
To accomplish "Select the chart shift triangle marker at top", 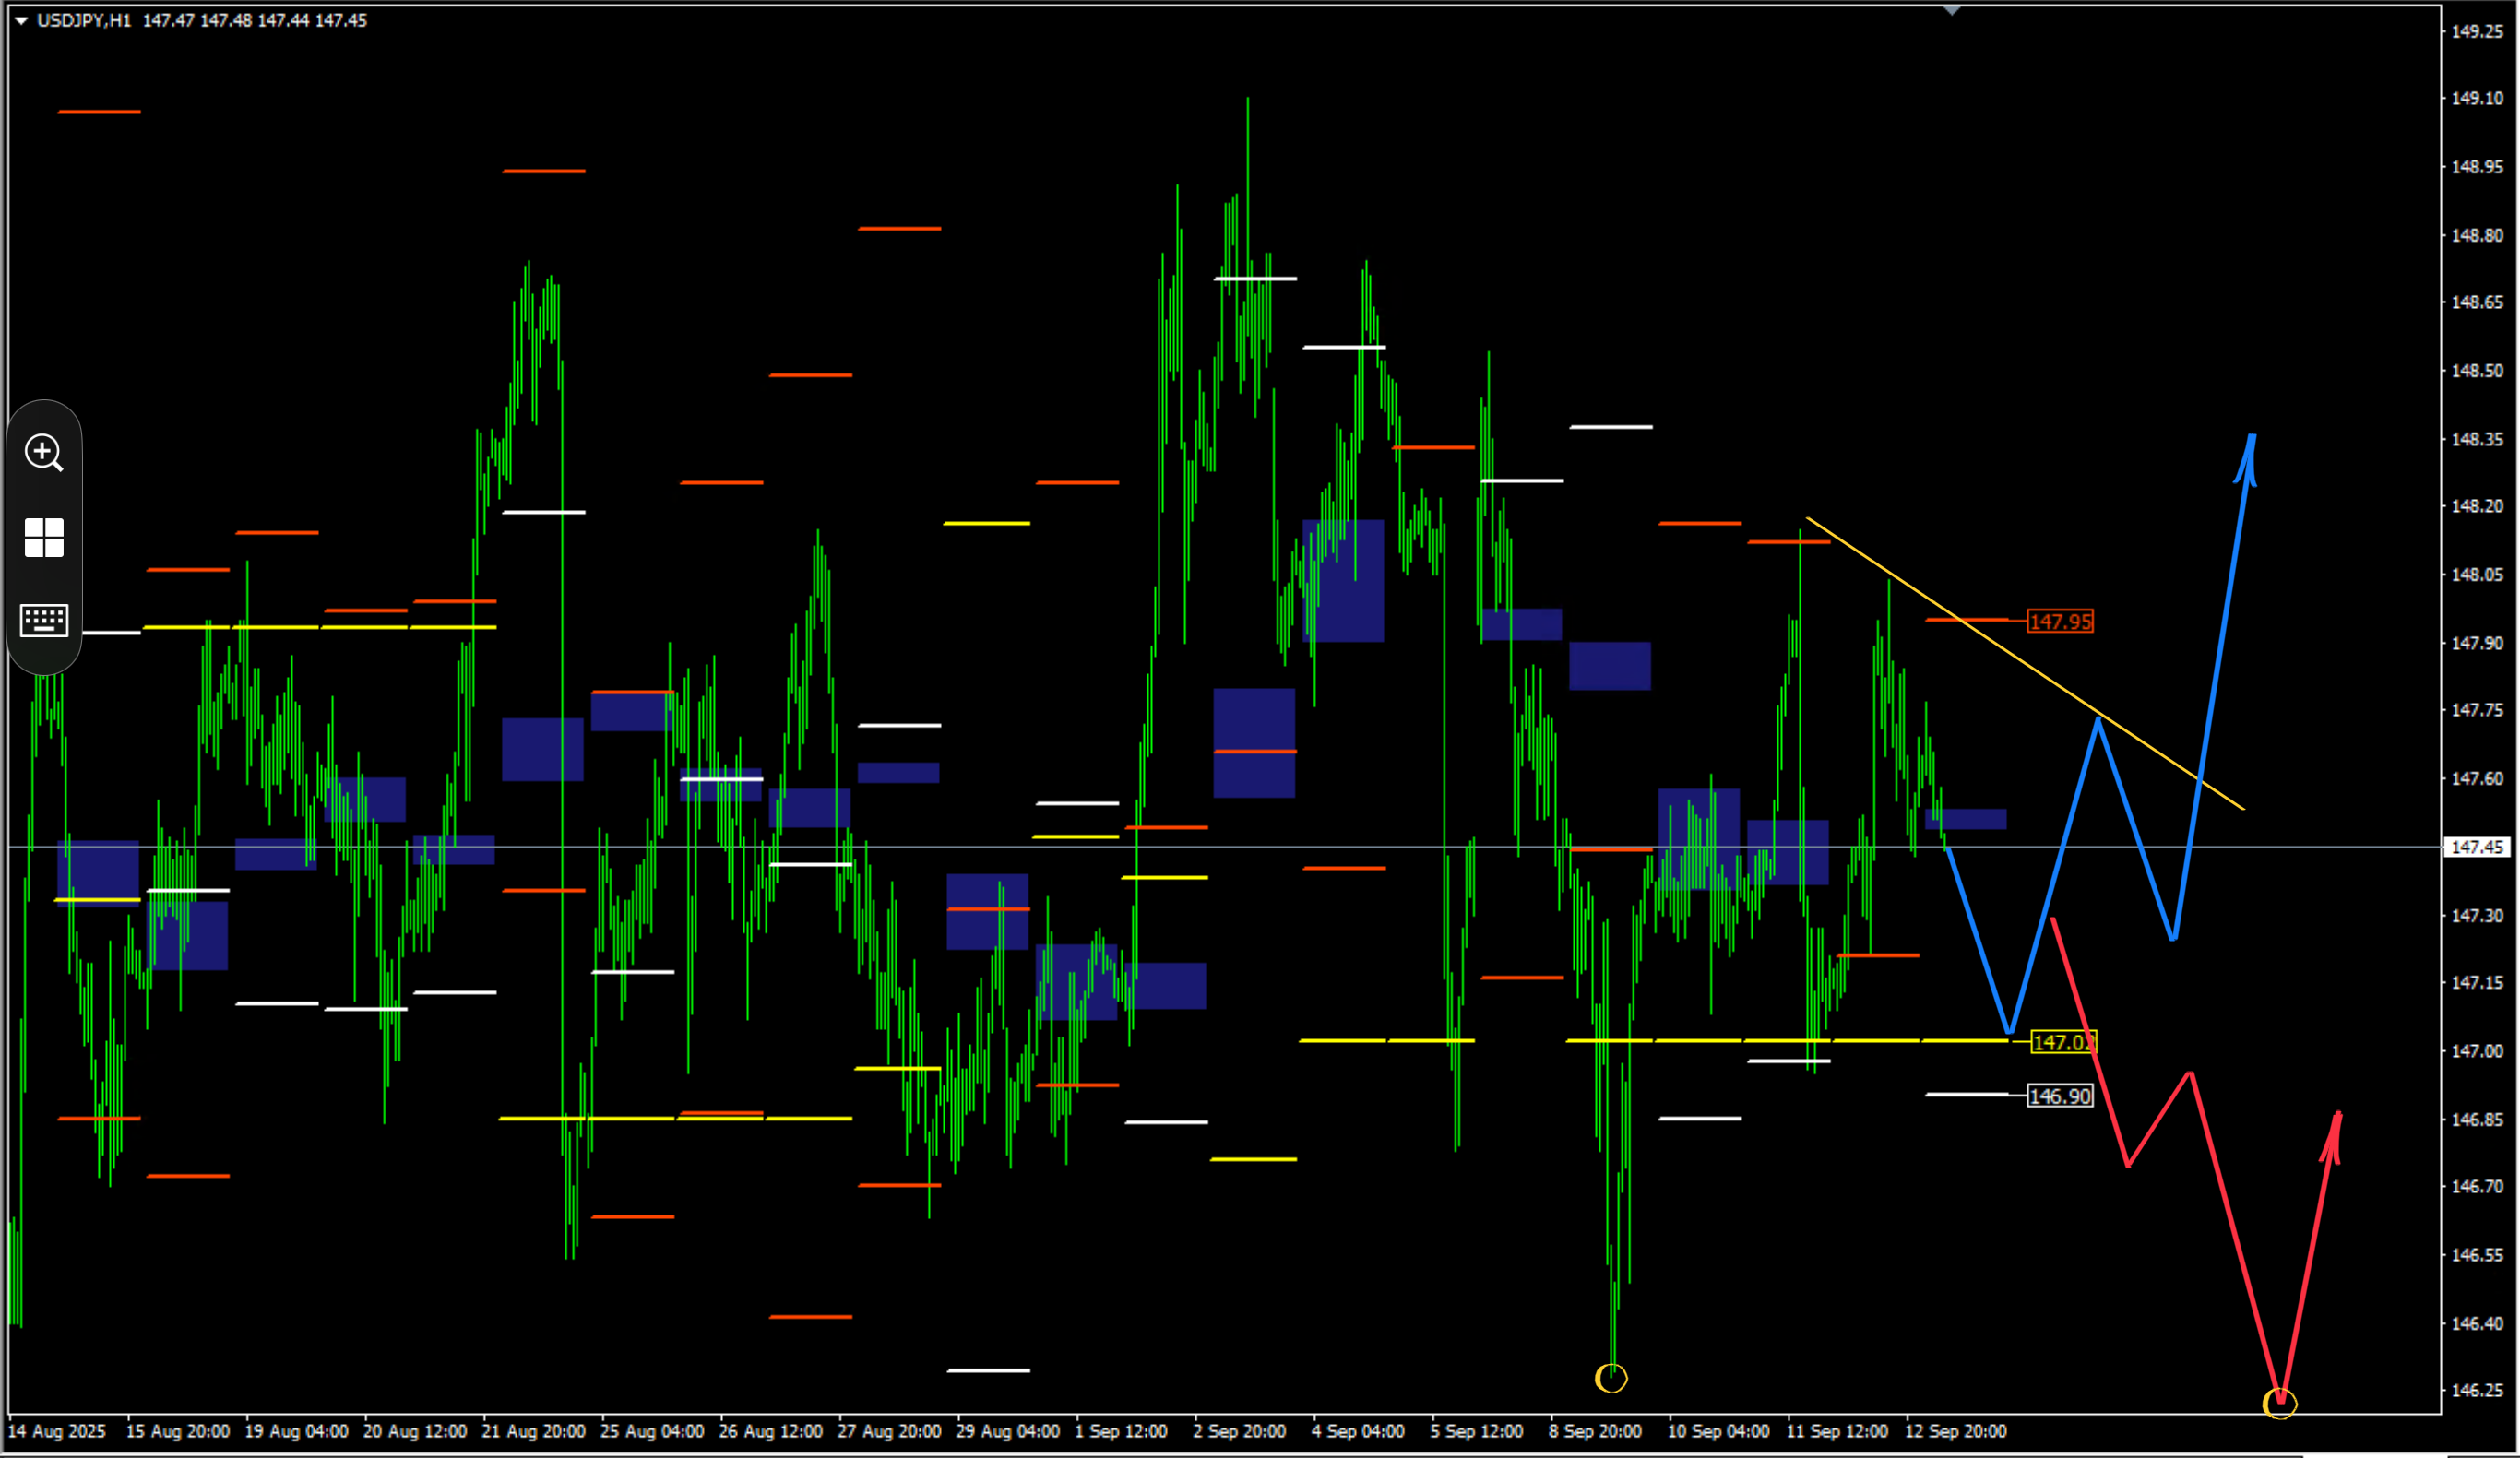I will click(1952, 10).
